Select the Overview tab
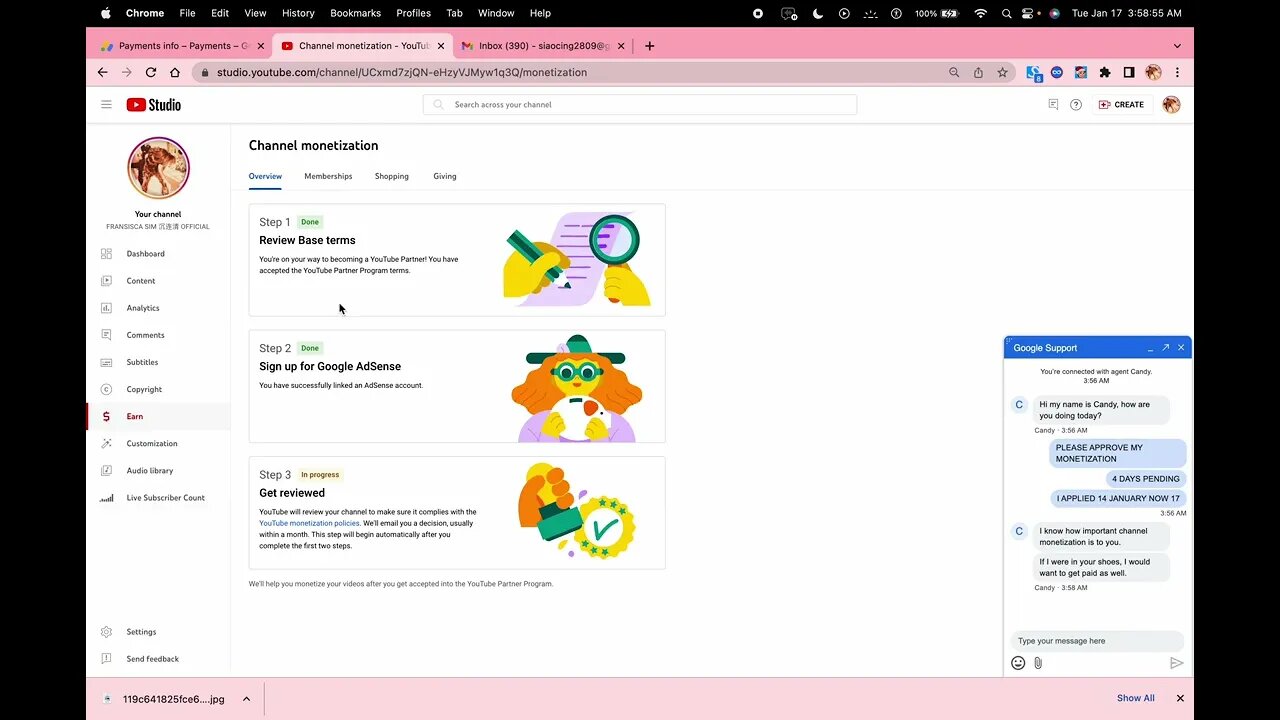 (x=265, y=176)
